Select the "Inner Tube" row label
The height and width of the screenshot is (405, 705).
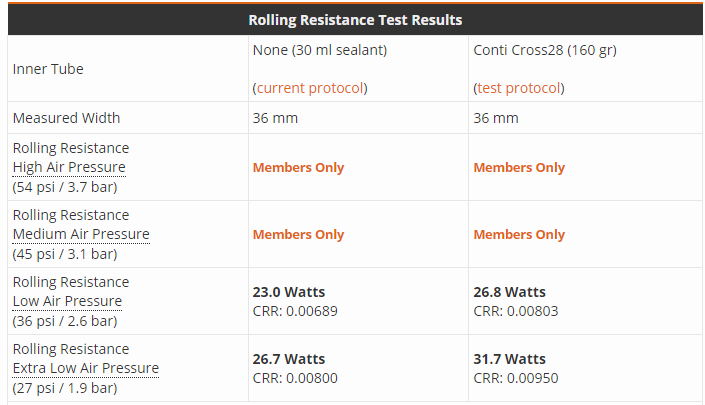pyautogui.click(x=48, y=69)
